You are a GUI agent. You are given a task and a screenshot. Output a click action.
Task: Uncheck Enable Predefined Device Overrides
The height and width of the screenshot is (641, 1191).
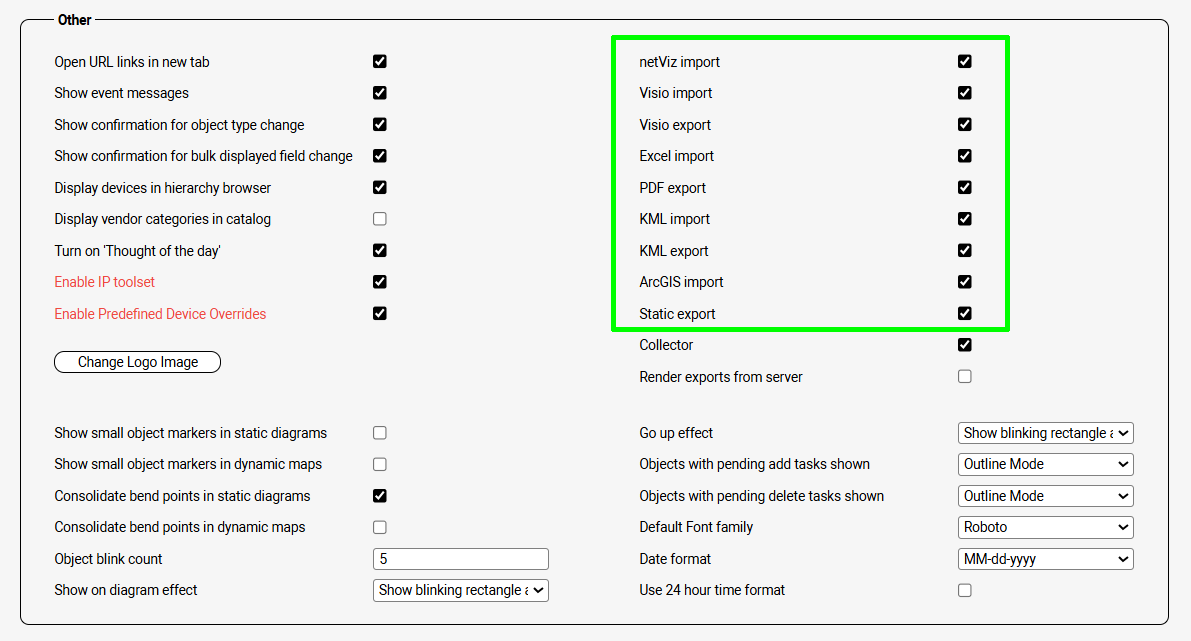(379, 313)
